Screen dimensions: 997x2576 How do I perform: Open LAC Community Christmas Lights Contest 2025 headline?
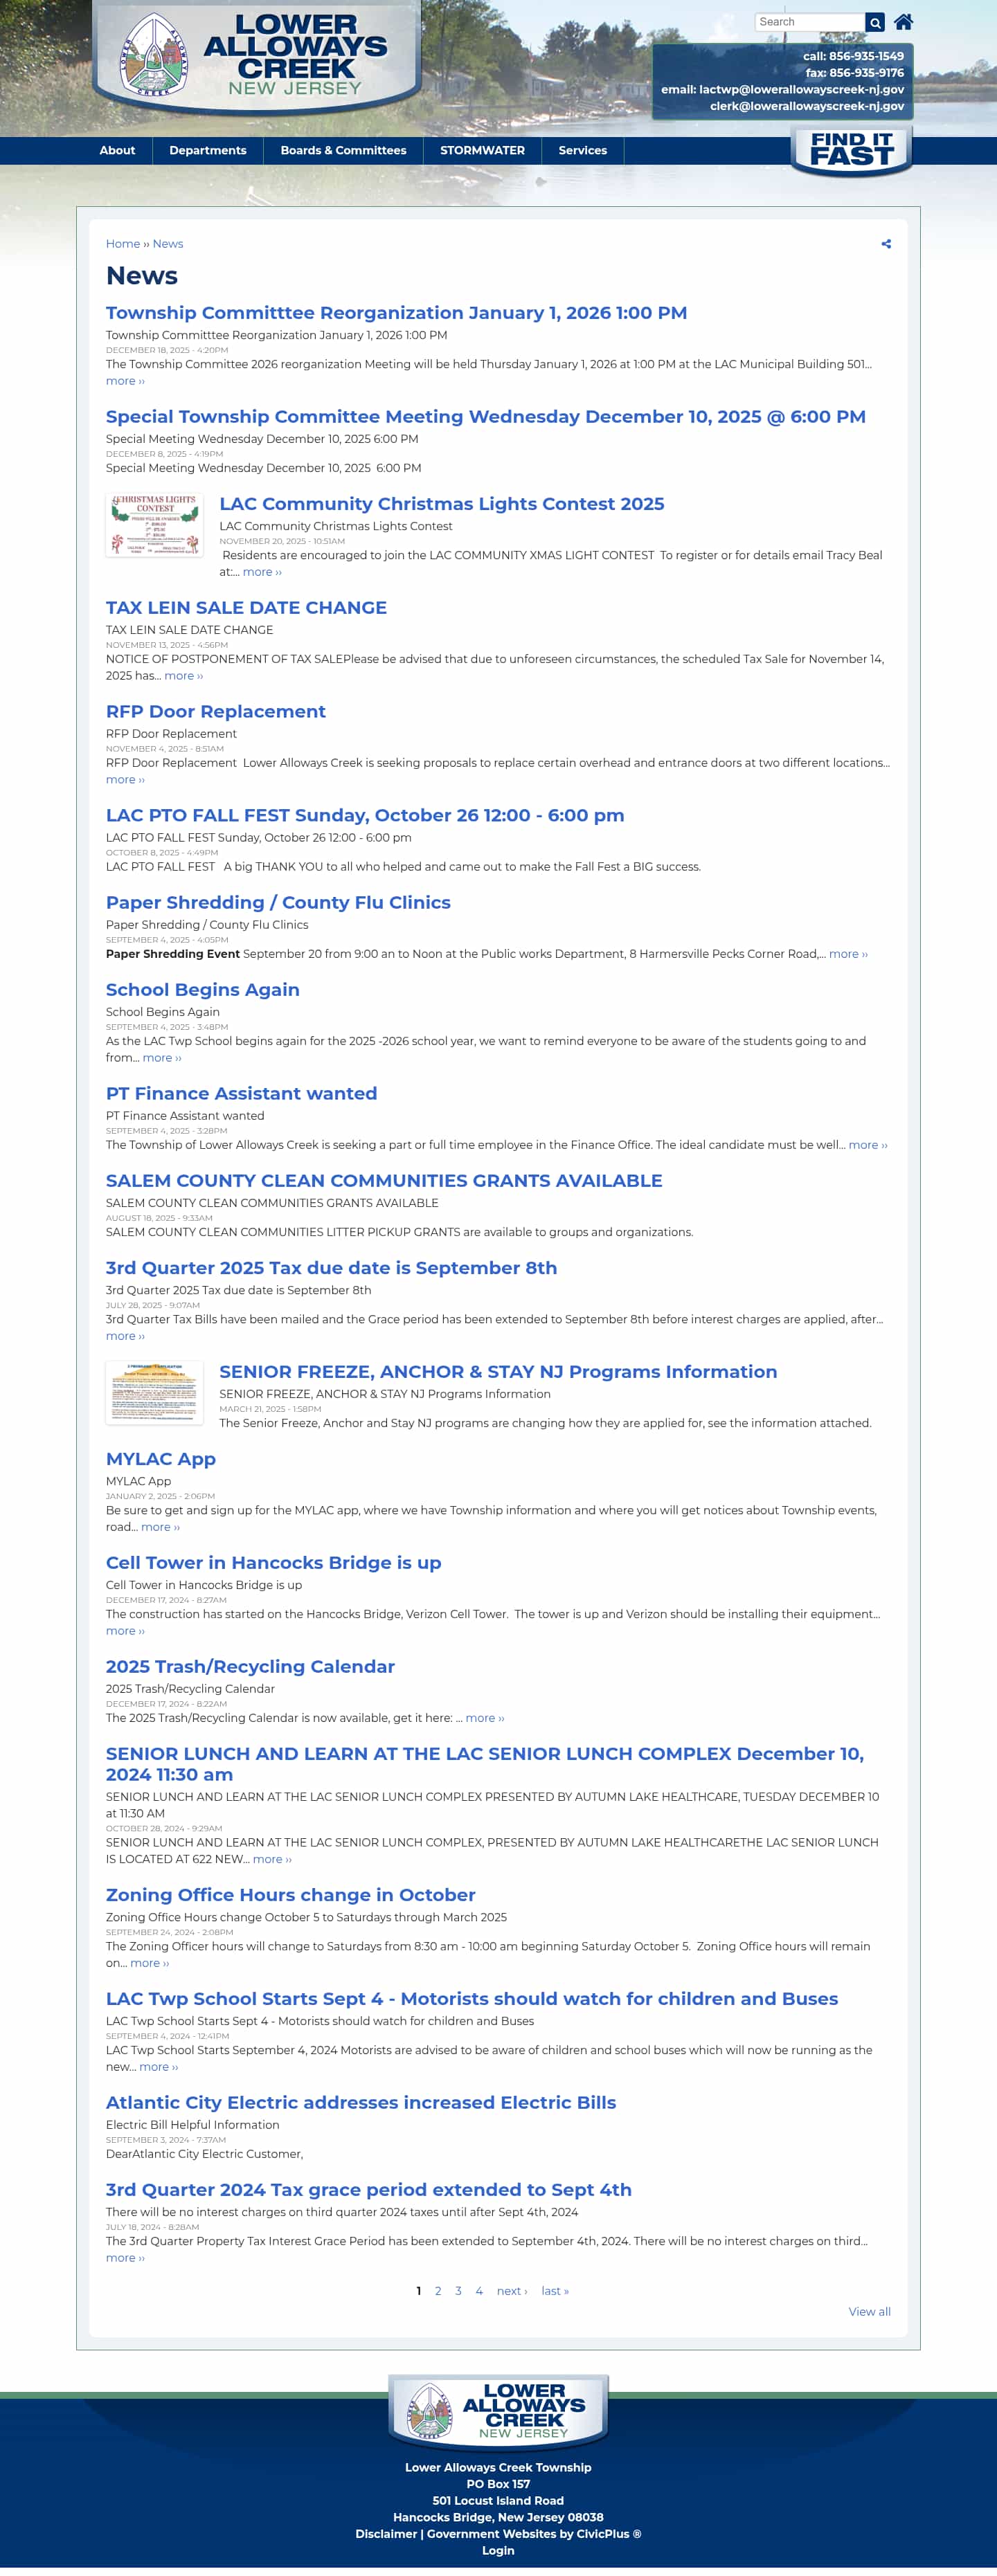click(442, 504)
